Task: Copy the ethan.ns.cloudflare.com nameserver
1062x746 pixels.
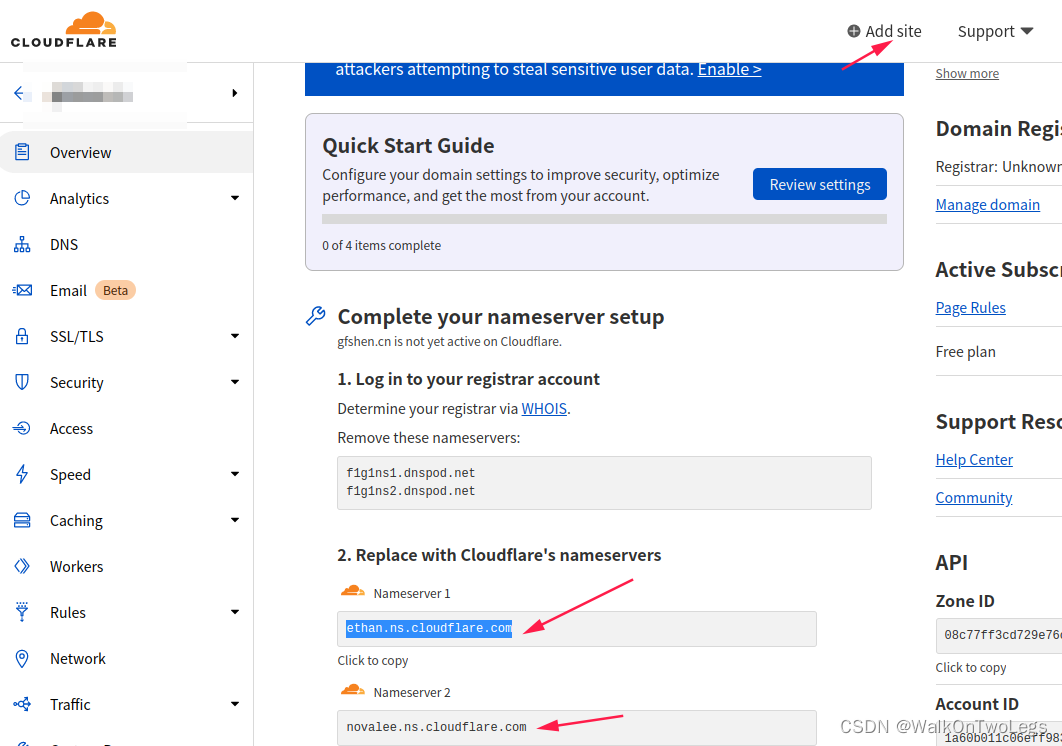Action: pyautogui.click(x=577, y=629)
